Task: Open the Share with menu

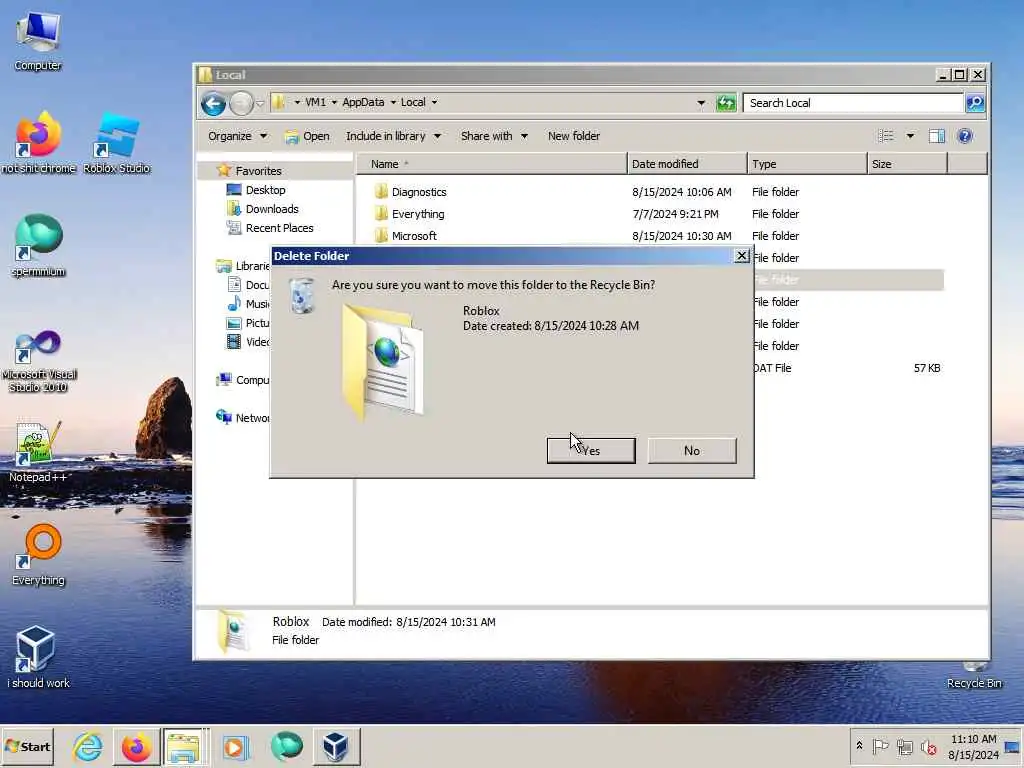Action: point(494,136)
